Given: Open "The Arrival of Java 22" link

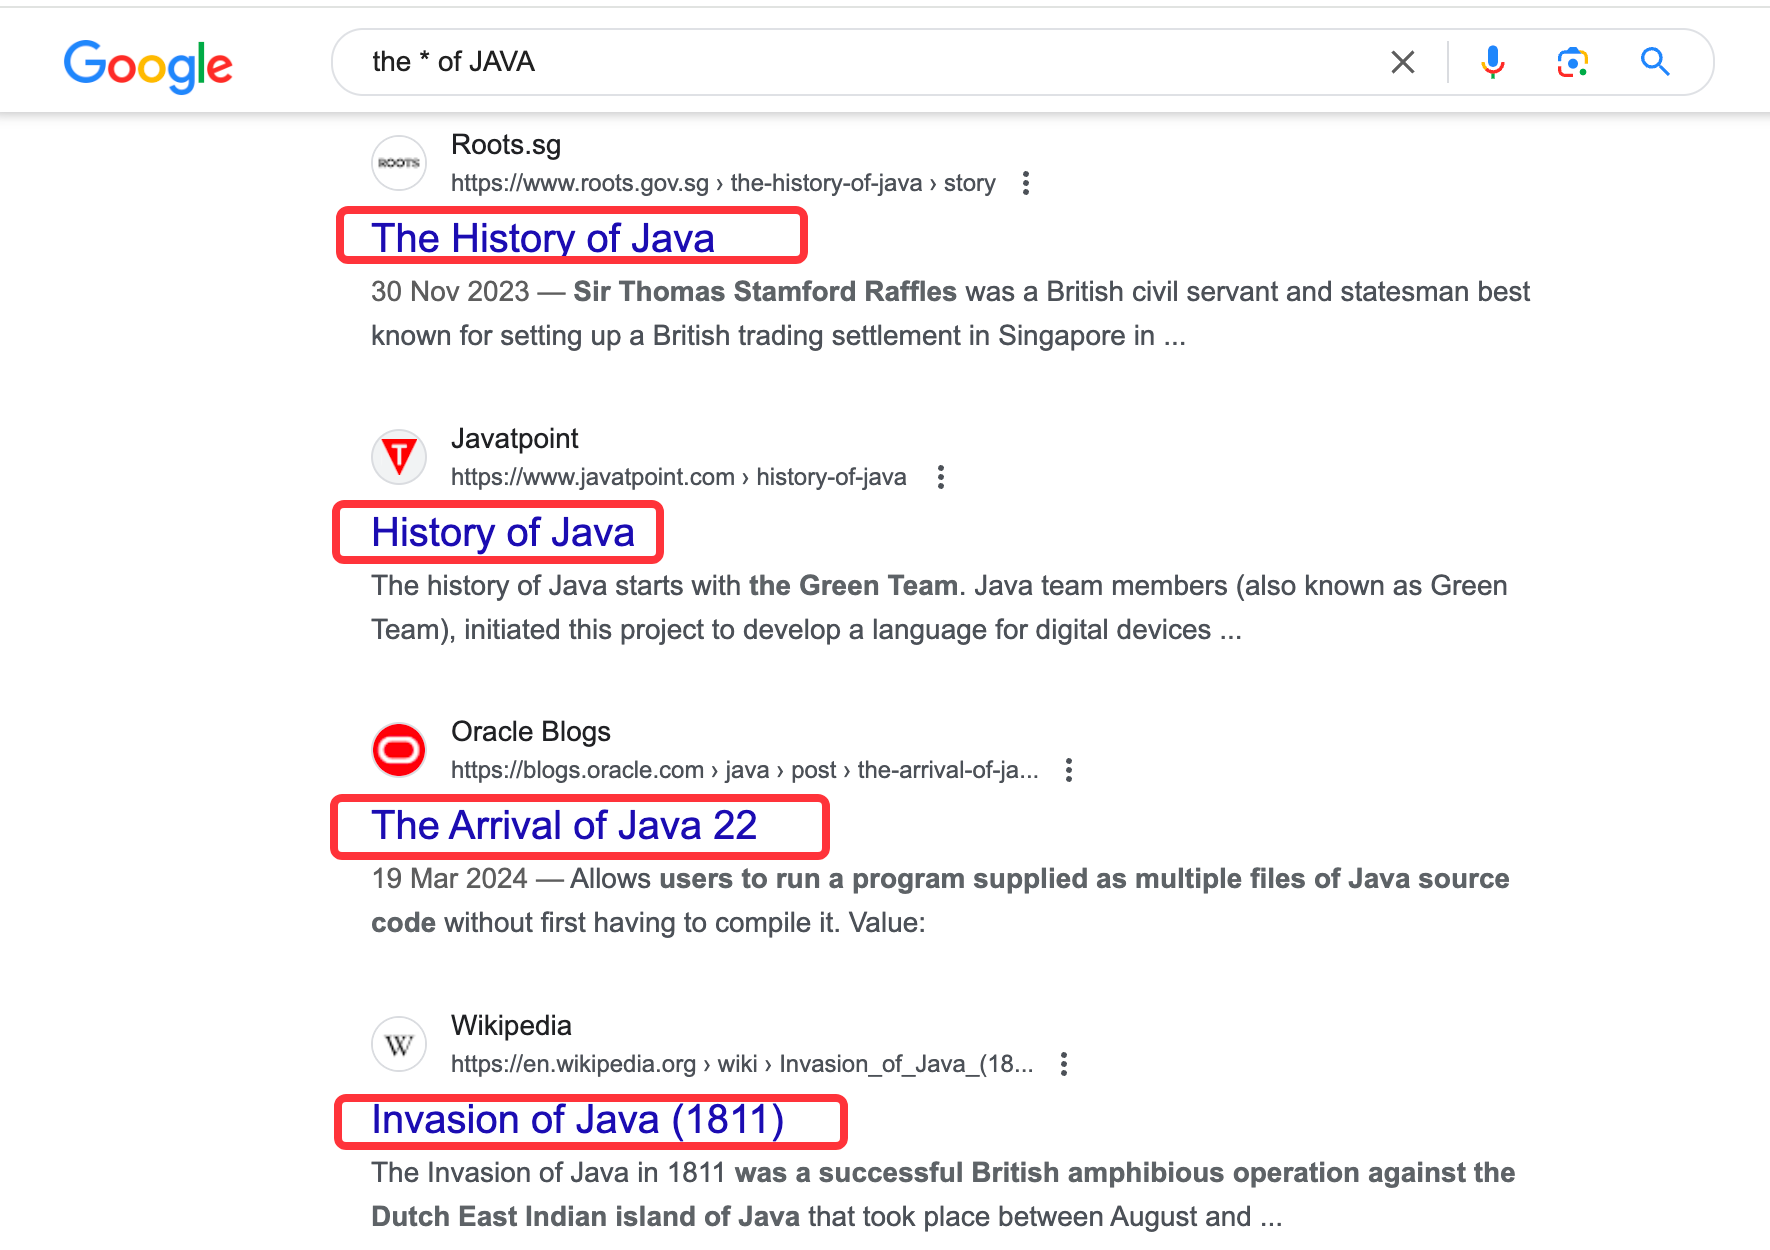Looking at the screenshot, I should (x=564, y=826).
